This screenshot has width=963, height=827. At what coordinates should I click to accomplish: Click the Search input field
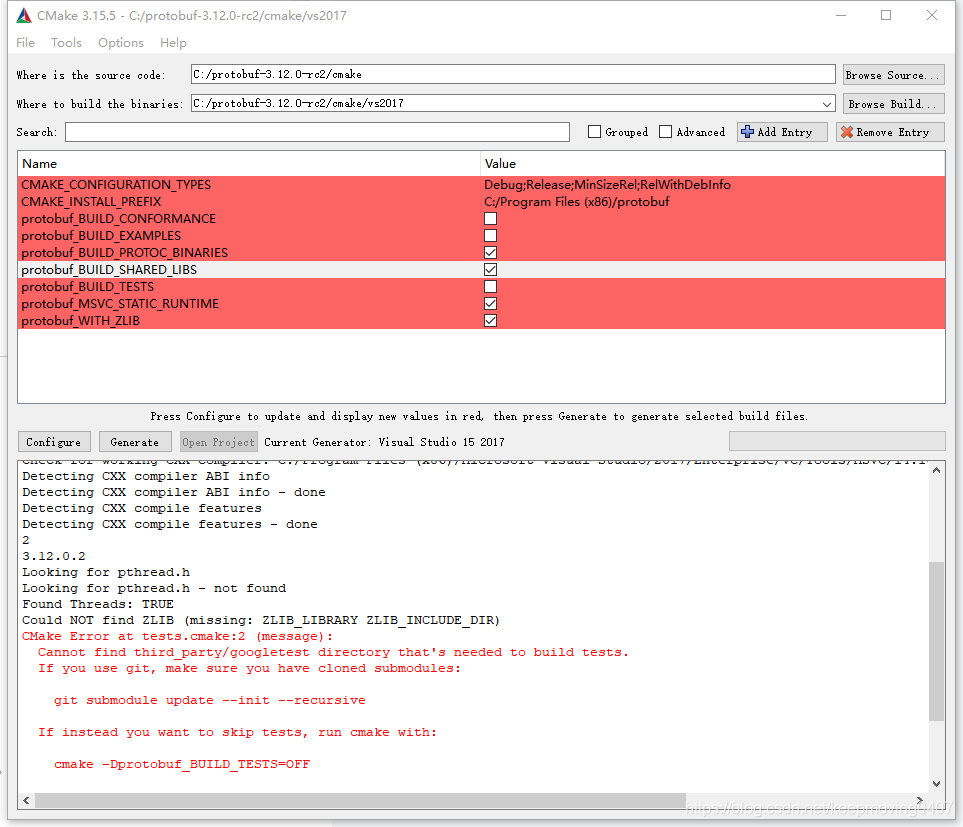pyautogui.click(x=318, y=132)
